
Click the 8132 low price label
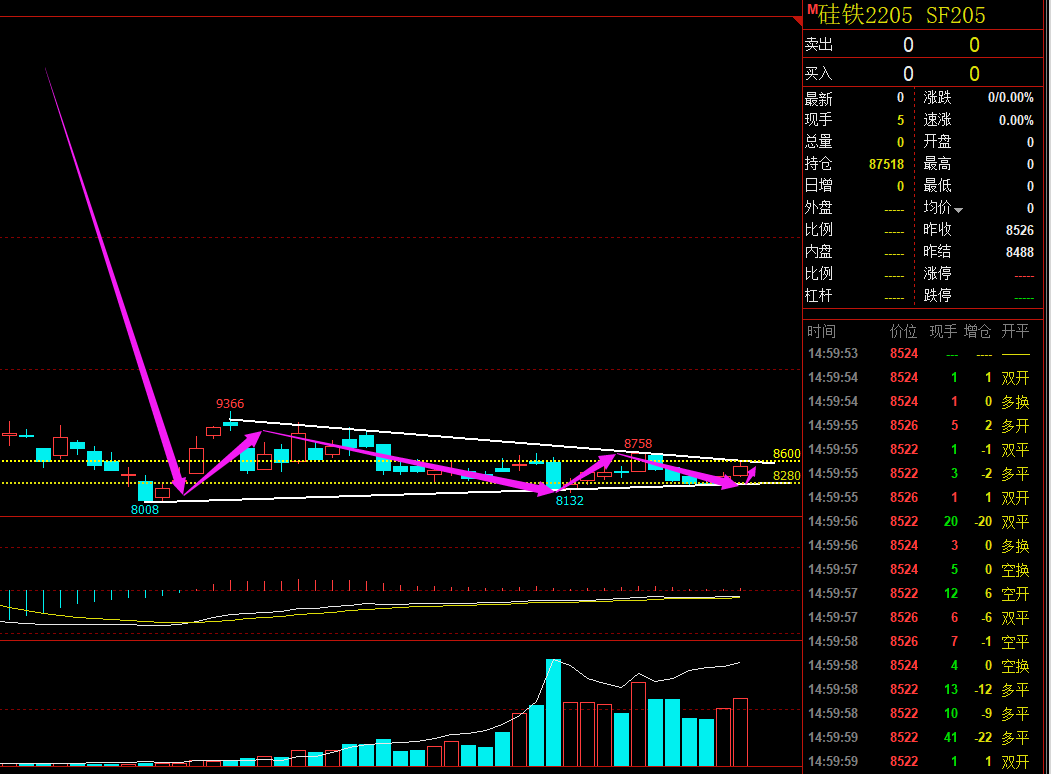570,501
